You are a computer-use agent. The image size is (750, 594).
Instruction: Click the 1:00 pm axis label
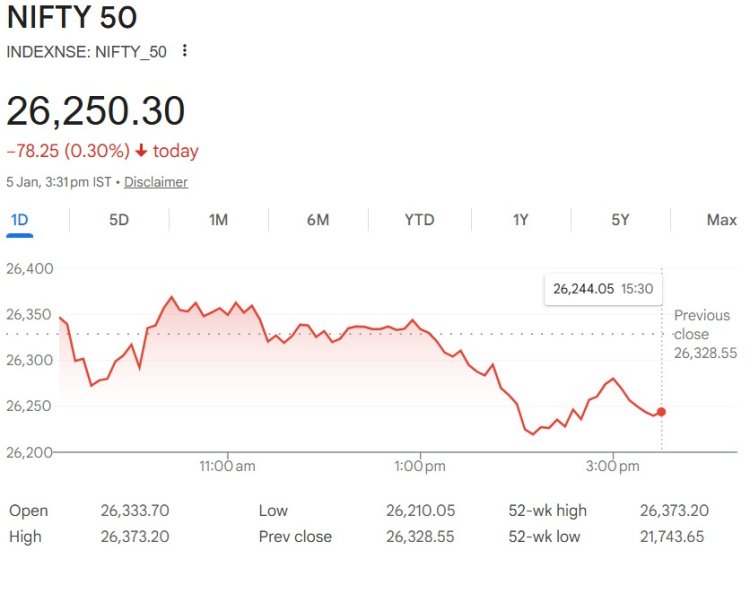[420, 466]
